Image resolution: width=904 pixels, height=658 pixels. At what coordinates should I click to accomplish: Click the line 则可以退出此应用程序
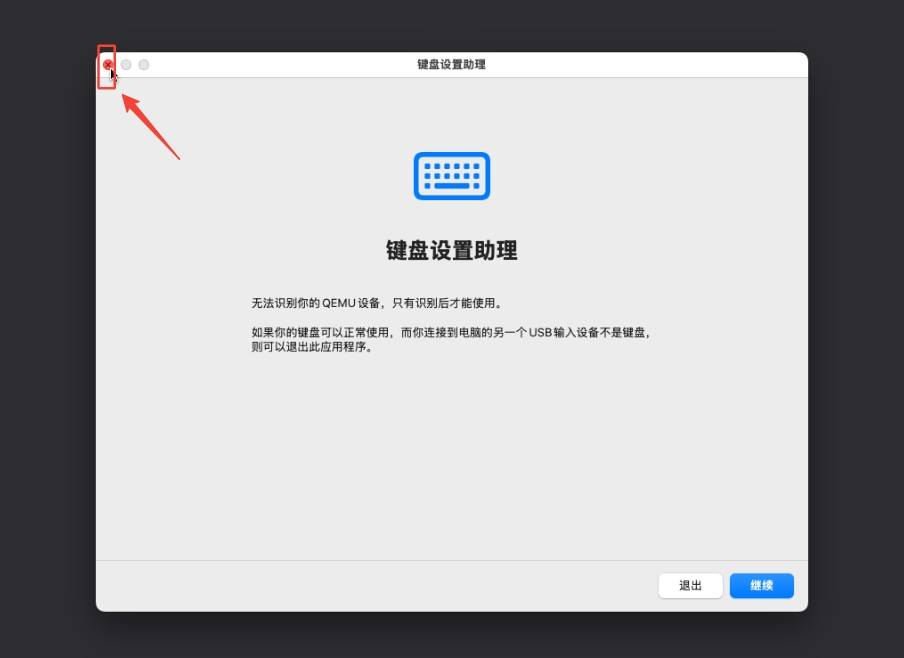coord(311,347)
